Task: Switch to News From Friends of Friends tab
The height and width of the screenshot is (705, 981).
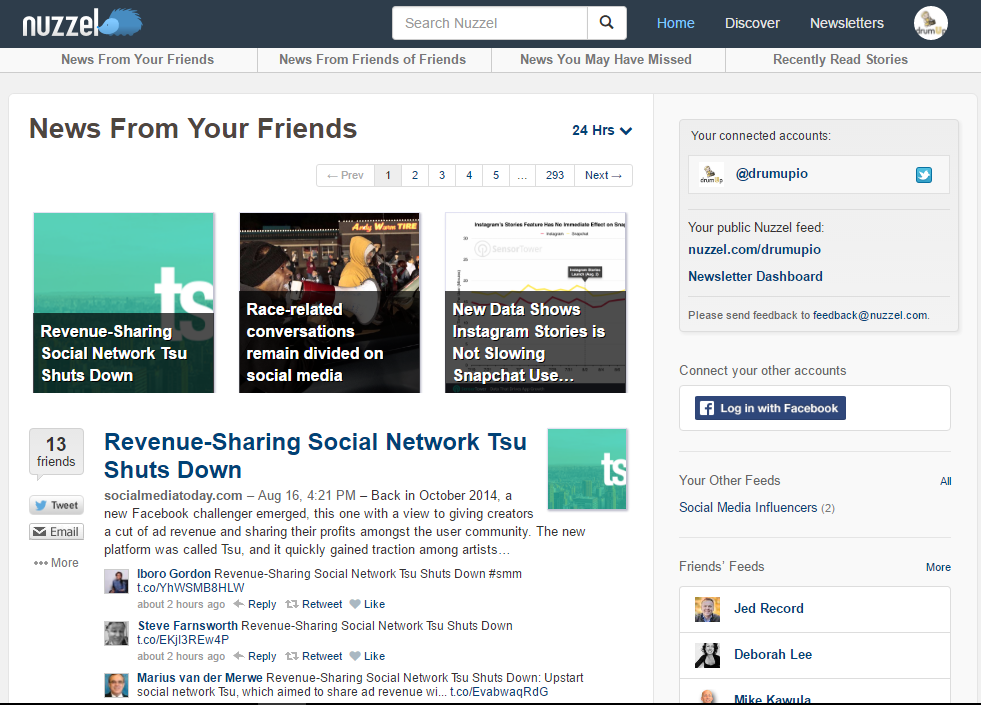Action: (x=372, y=59)
